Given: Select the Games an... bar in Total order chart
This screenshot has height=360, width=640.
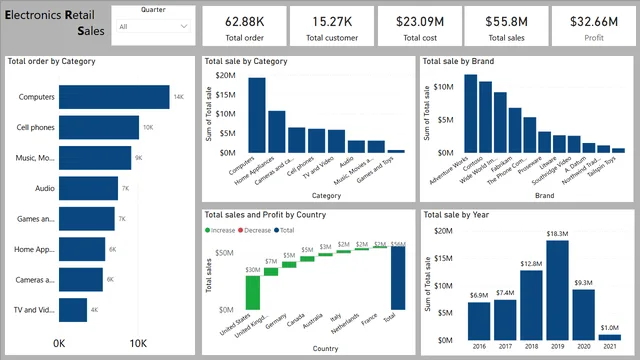Looking at the screenshot, I should (87, 219).
